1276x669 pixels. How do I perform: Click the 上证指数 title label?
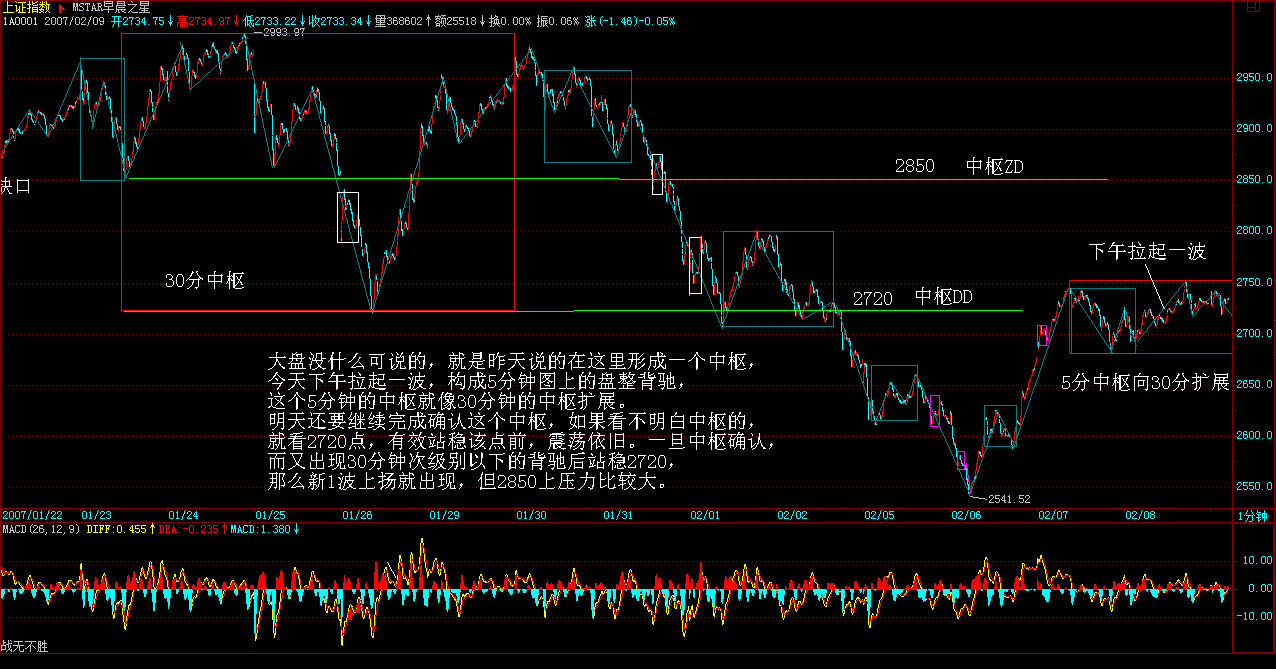tap(27, 7)
